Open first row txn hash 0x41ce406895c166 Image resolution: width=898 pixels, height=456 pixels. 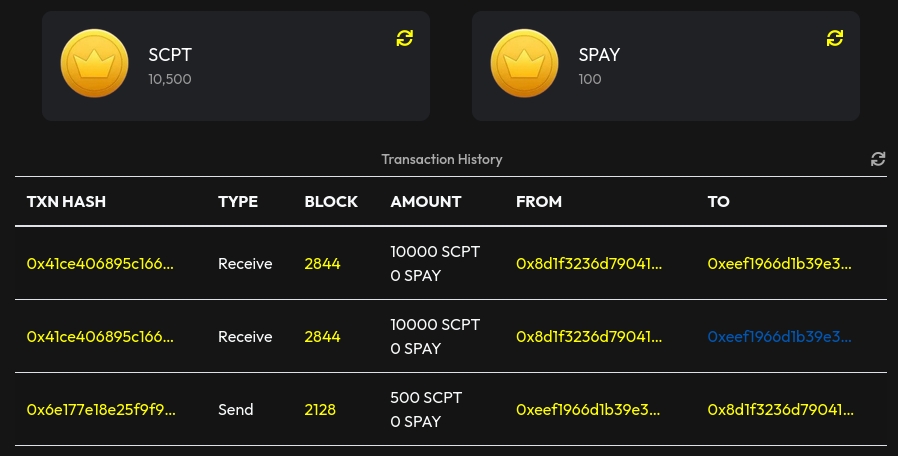click(100, 264)
